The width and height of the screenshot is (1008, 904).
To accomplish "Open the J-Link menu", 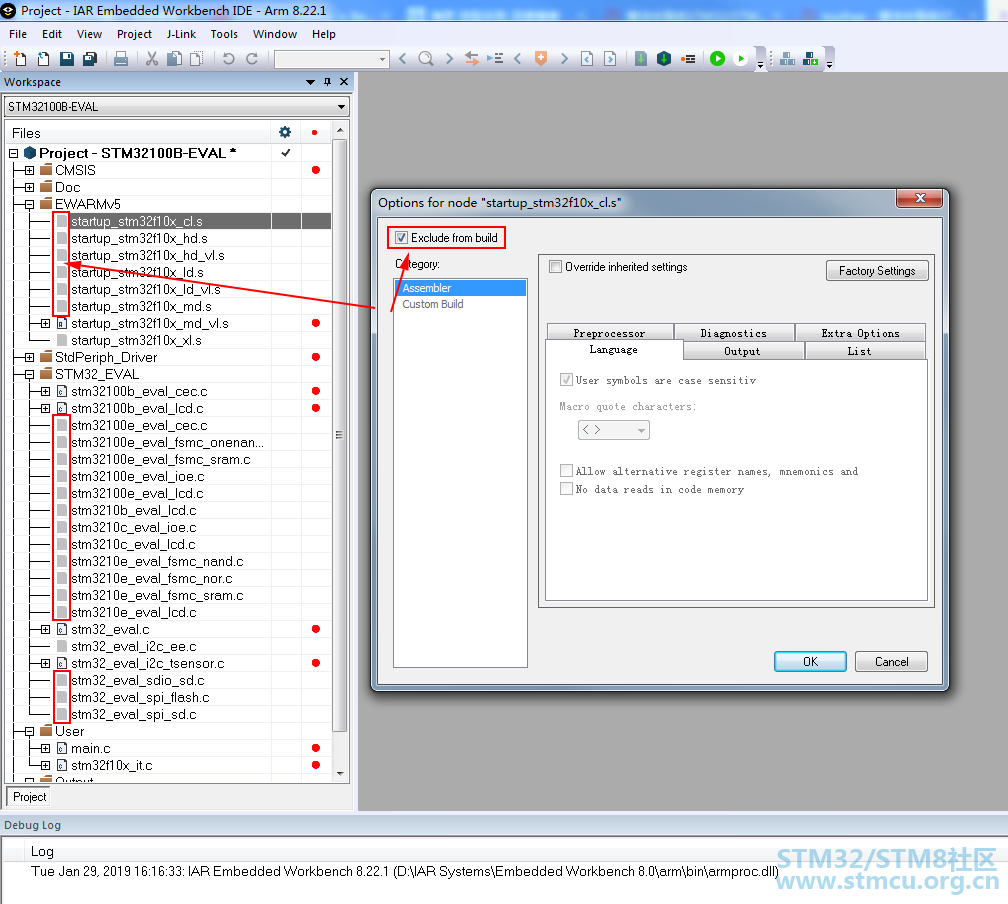I will click(x=181, y=34).
